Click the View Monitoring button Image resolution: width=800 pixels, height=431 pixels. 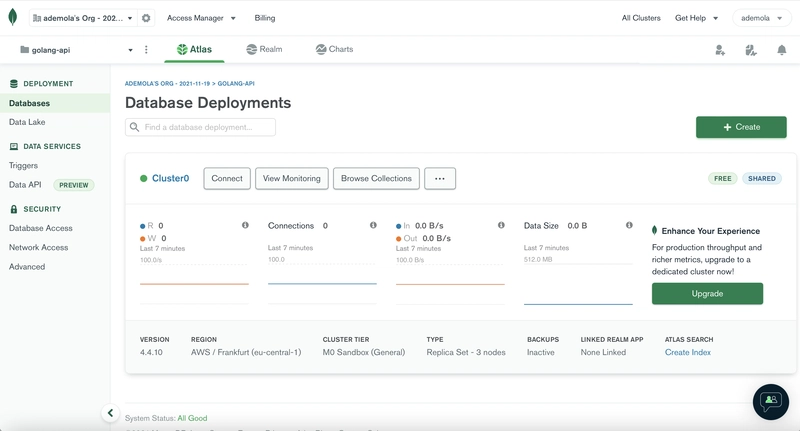pyautogui.click(x=292, y=179)
